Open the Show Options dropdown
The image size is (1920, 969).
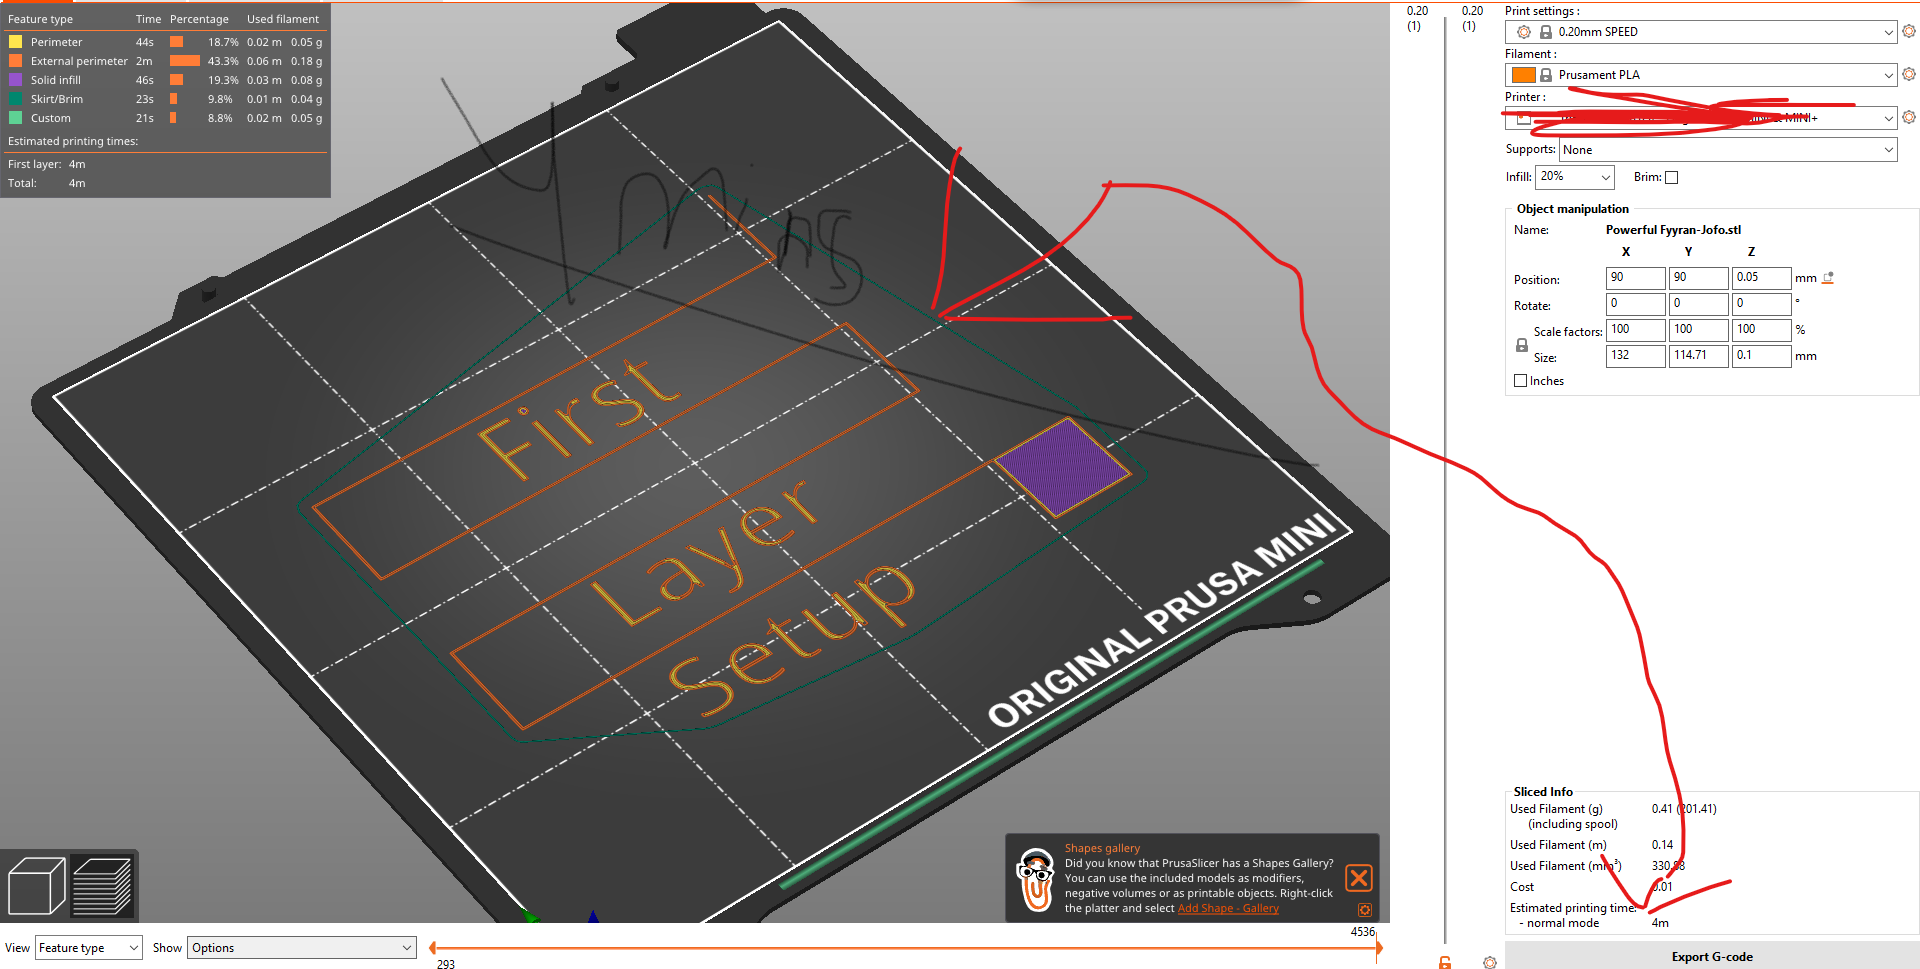[x=301, y=948]
